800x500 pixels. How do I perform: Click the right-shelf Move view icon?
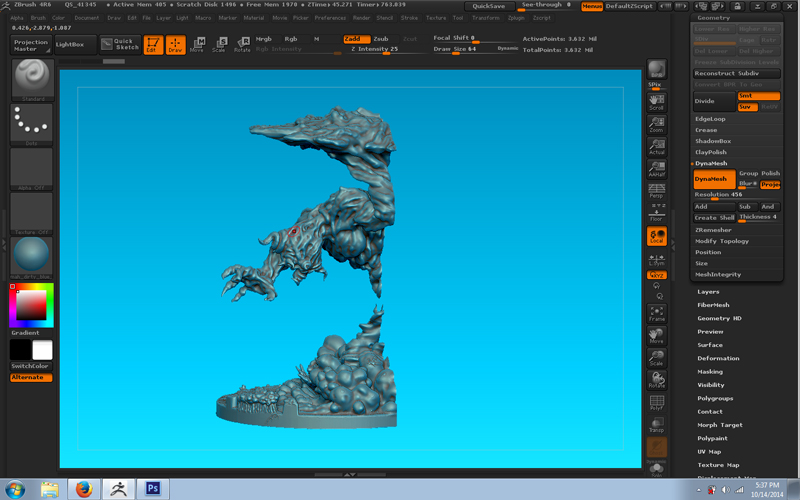pos(657,336)
